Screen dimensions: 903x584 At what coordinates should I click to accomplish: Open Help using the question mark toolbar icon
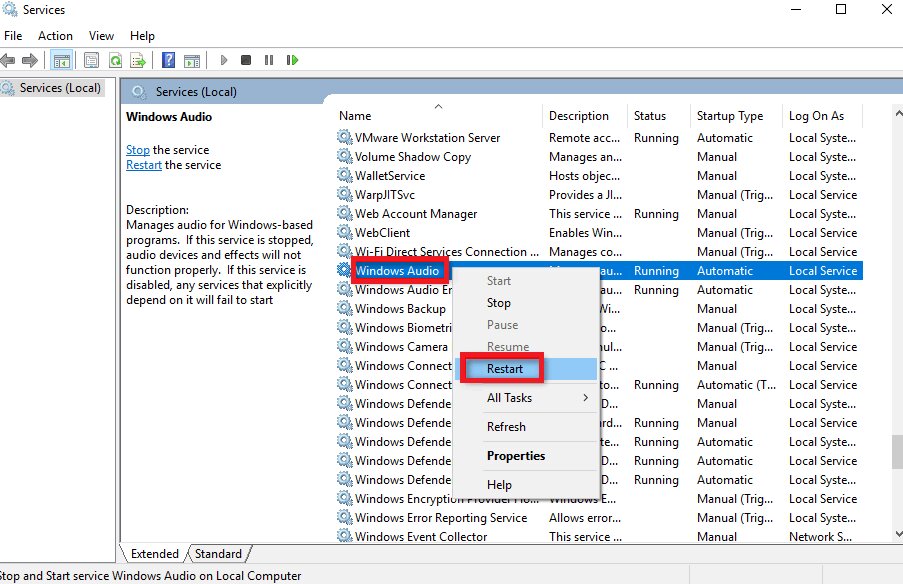point(168,60)
